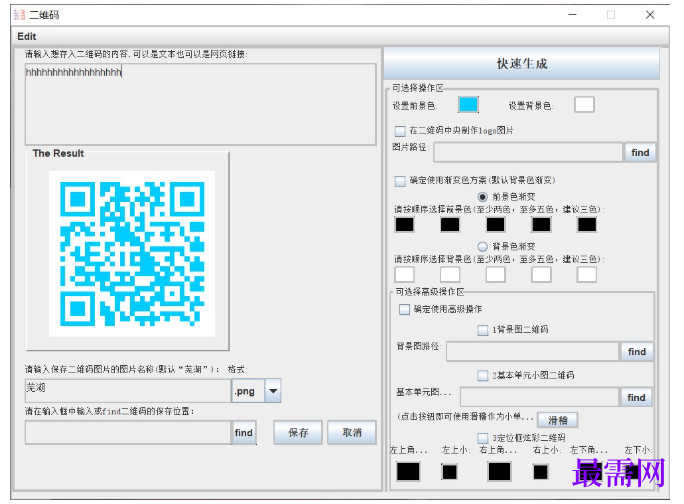This screenshot has width=684, height=504.
Task: Open the Edit menu
Action: (x=27, y=36)
